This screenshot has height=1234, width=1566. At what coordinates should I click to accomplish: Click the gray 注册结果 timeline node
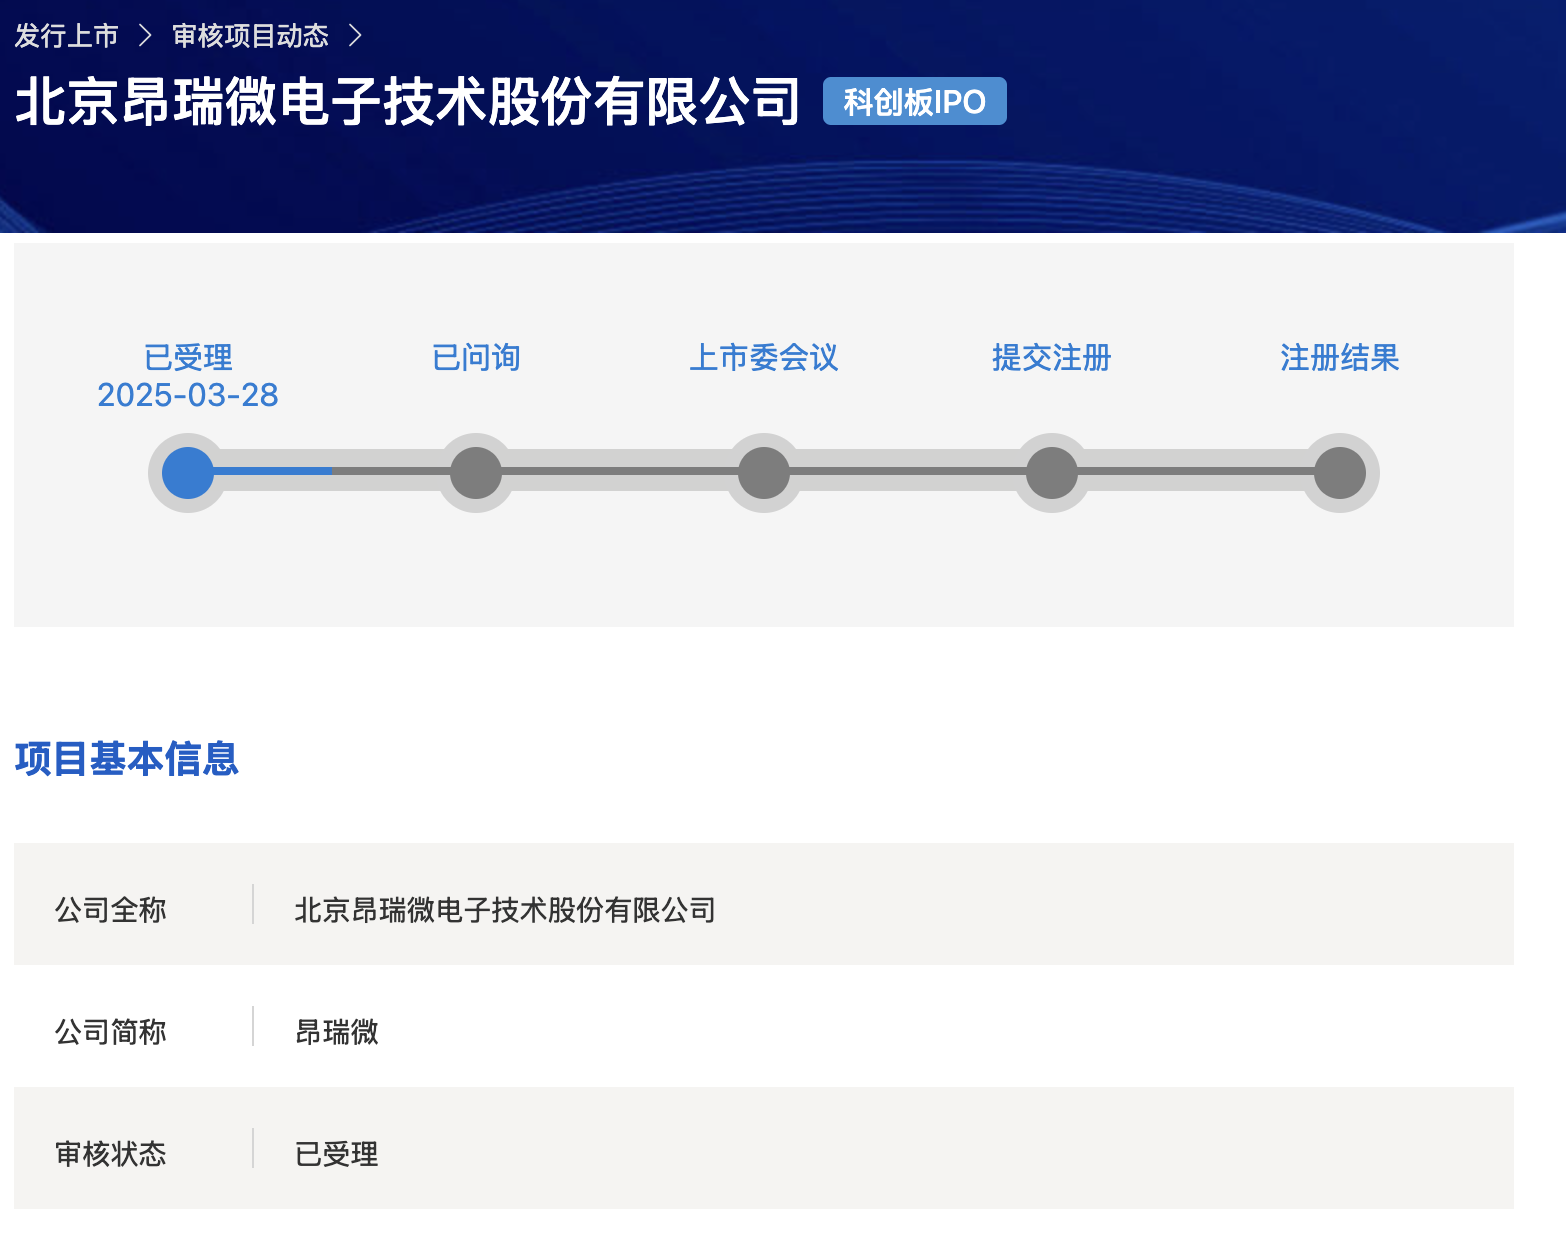(x=1340, y=473)
